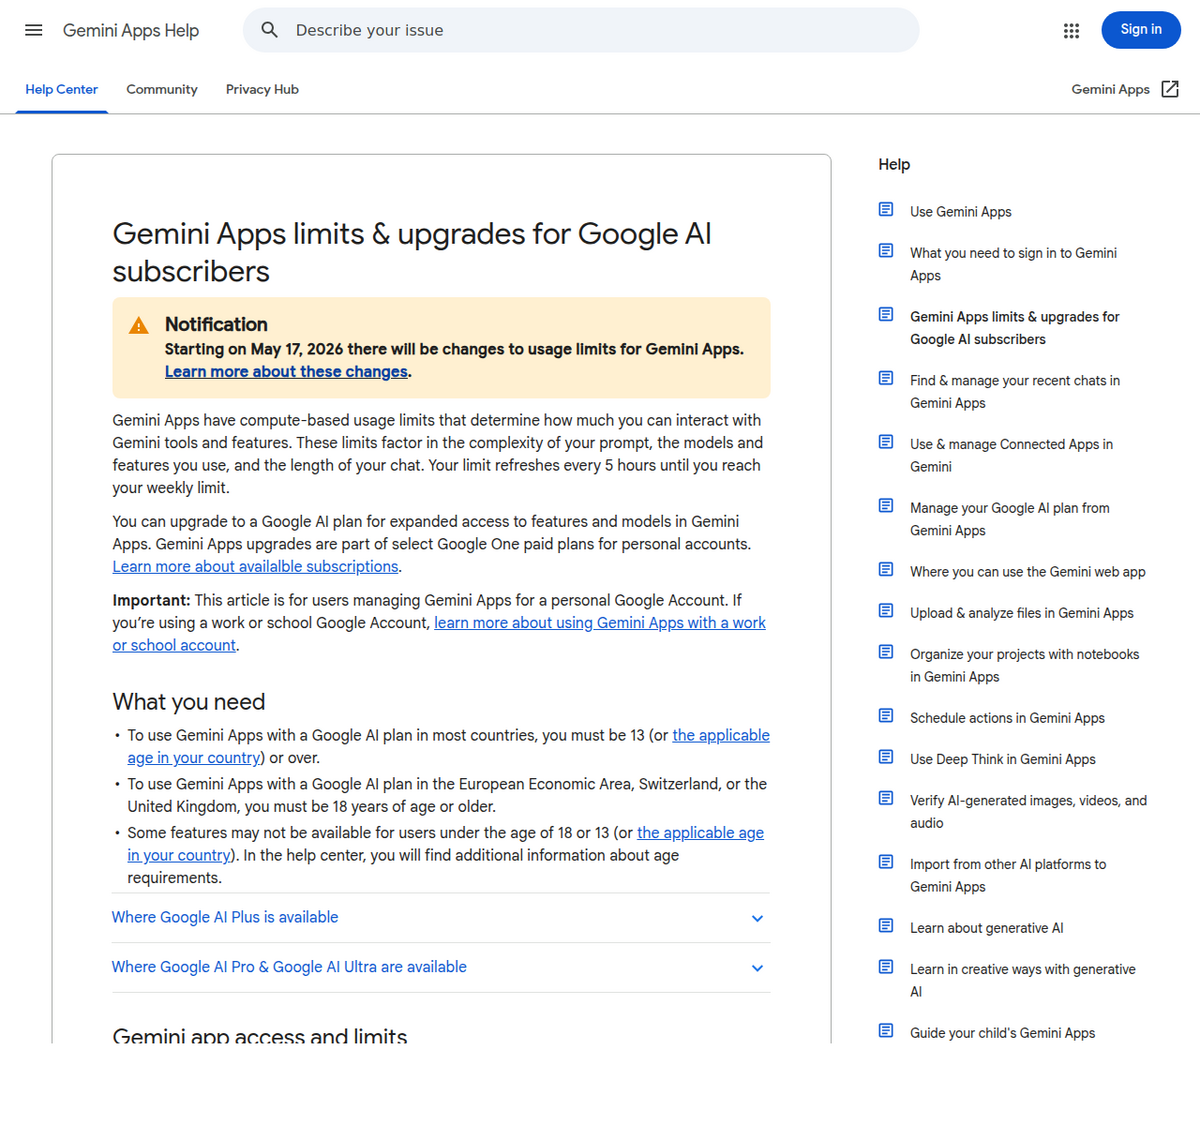Screen dimensions: 1200x1125
Task: Click article icon beside What you need to sign in
Action: coord(886,251)
